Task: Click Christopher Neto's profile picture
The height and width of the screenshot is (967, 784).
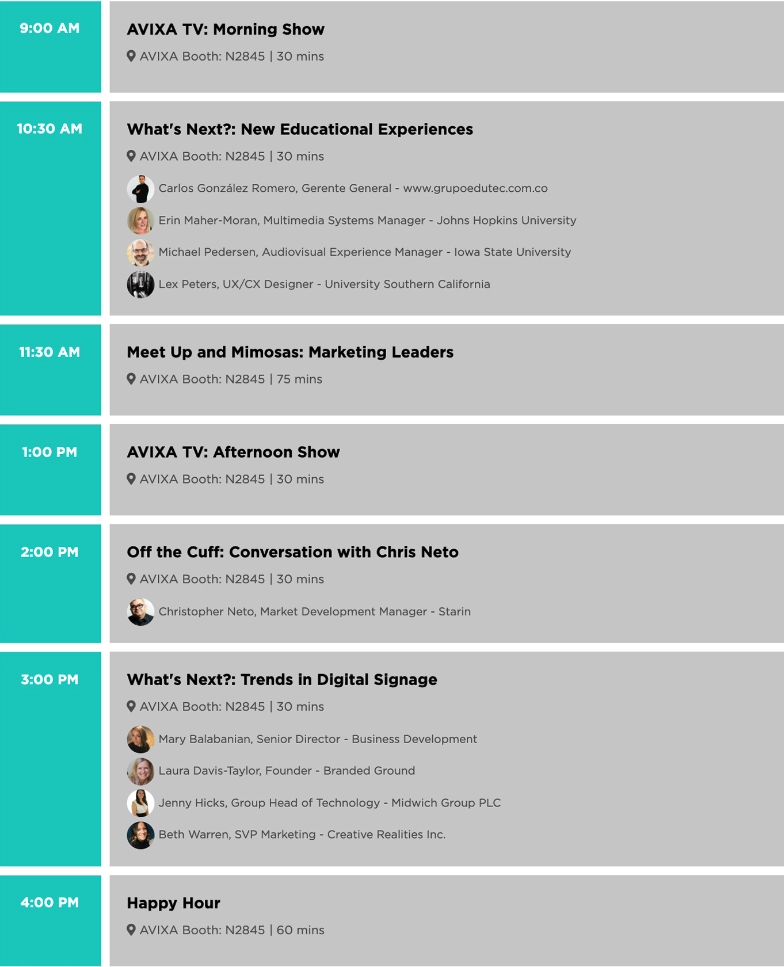Action: (141, 612)
